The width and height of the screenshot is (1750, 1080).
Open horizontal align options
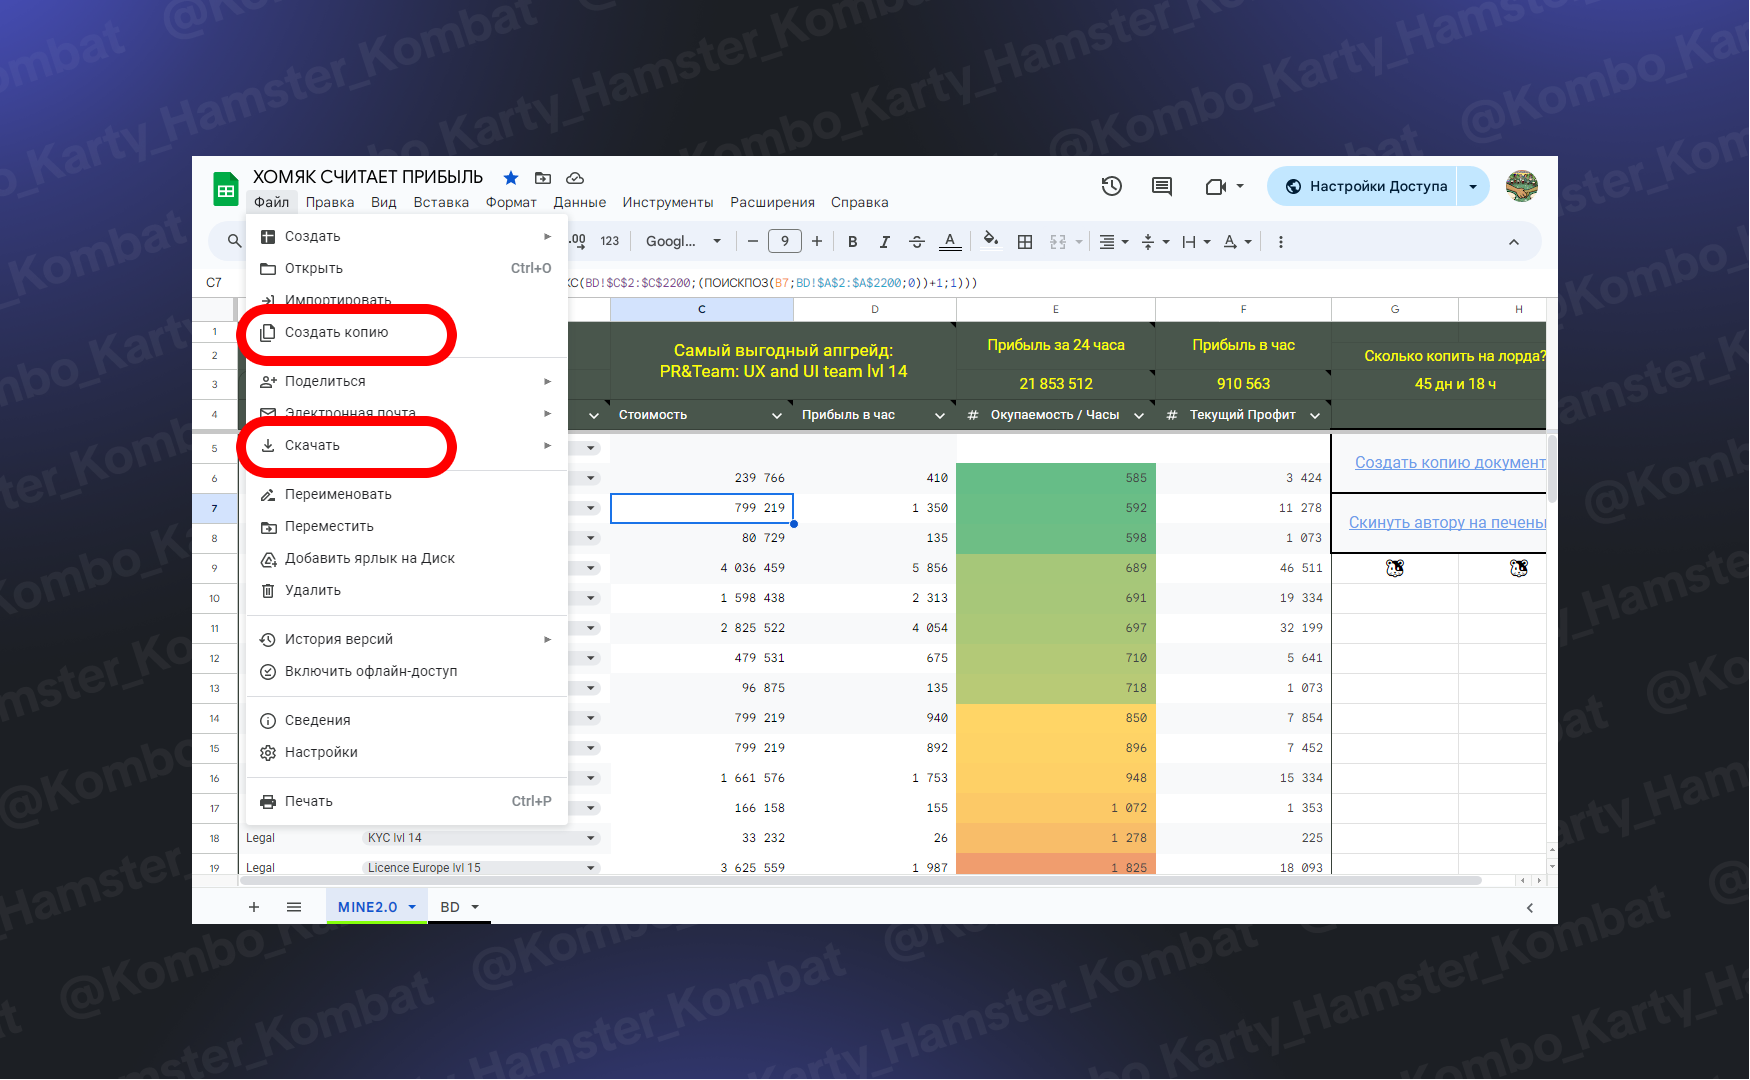click(x=1113, y=241)
